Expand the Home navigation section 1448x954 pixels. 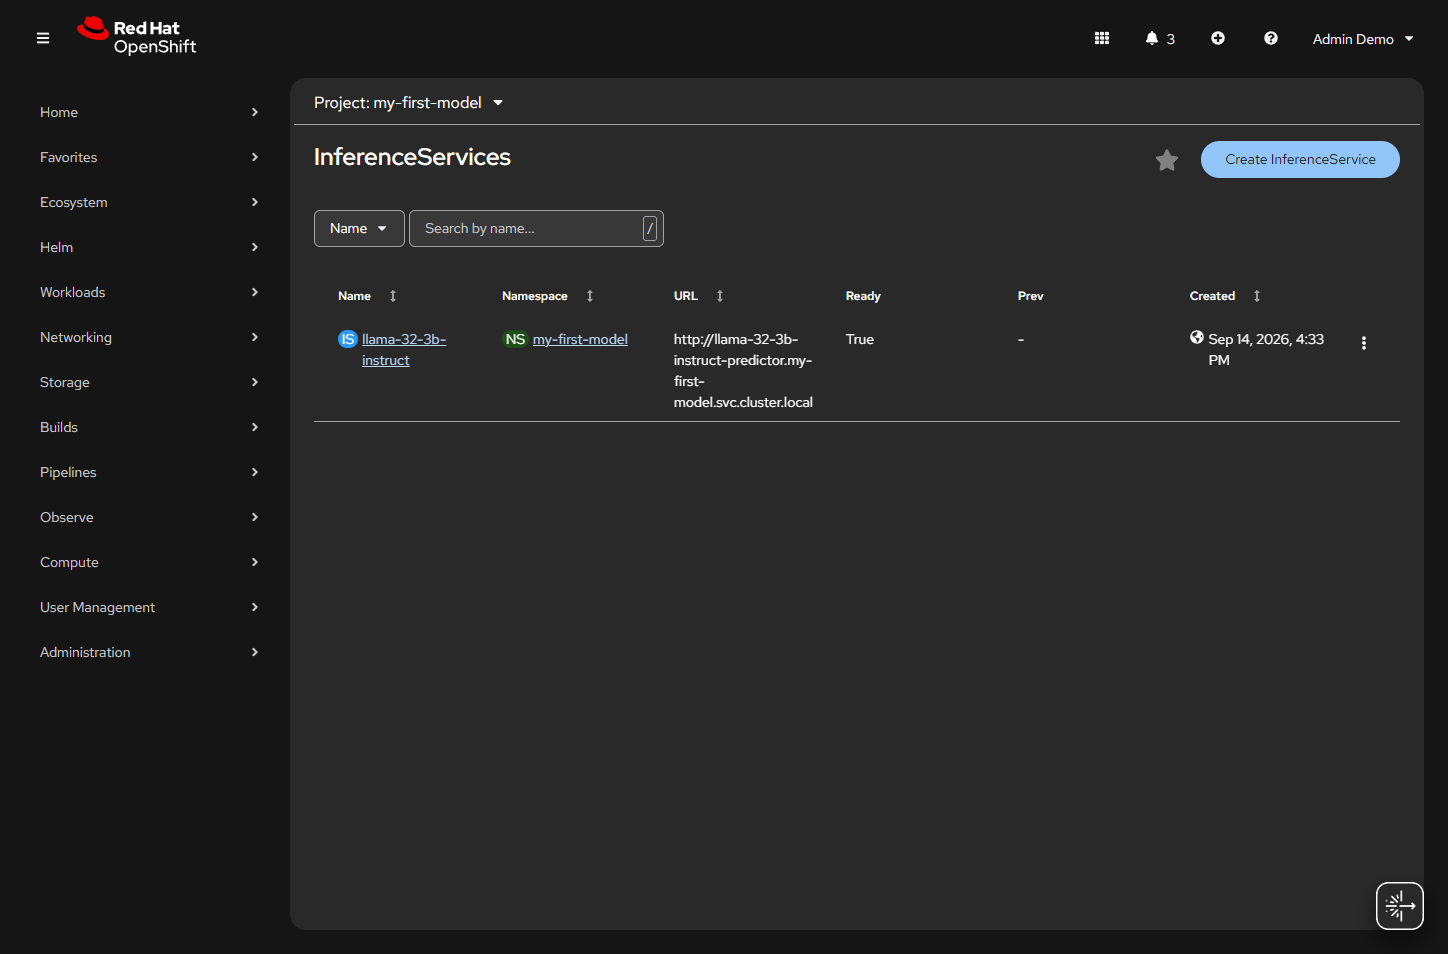click(149, 112)
